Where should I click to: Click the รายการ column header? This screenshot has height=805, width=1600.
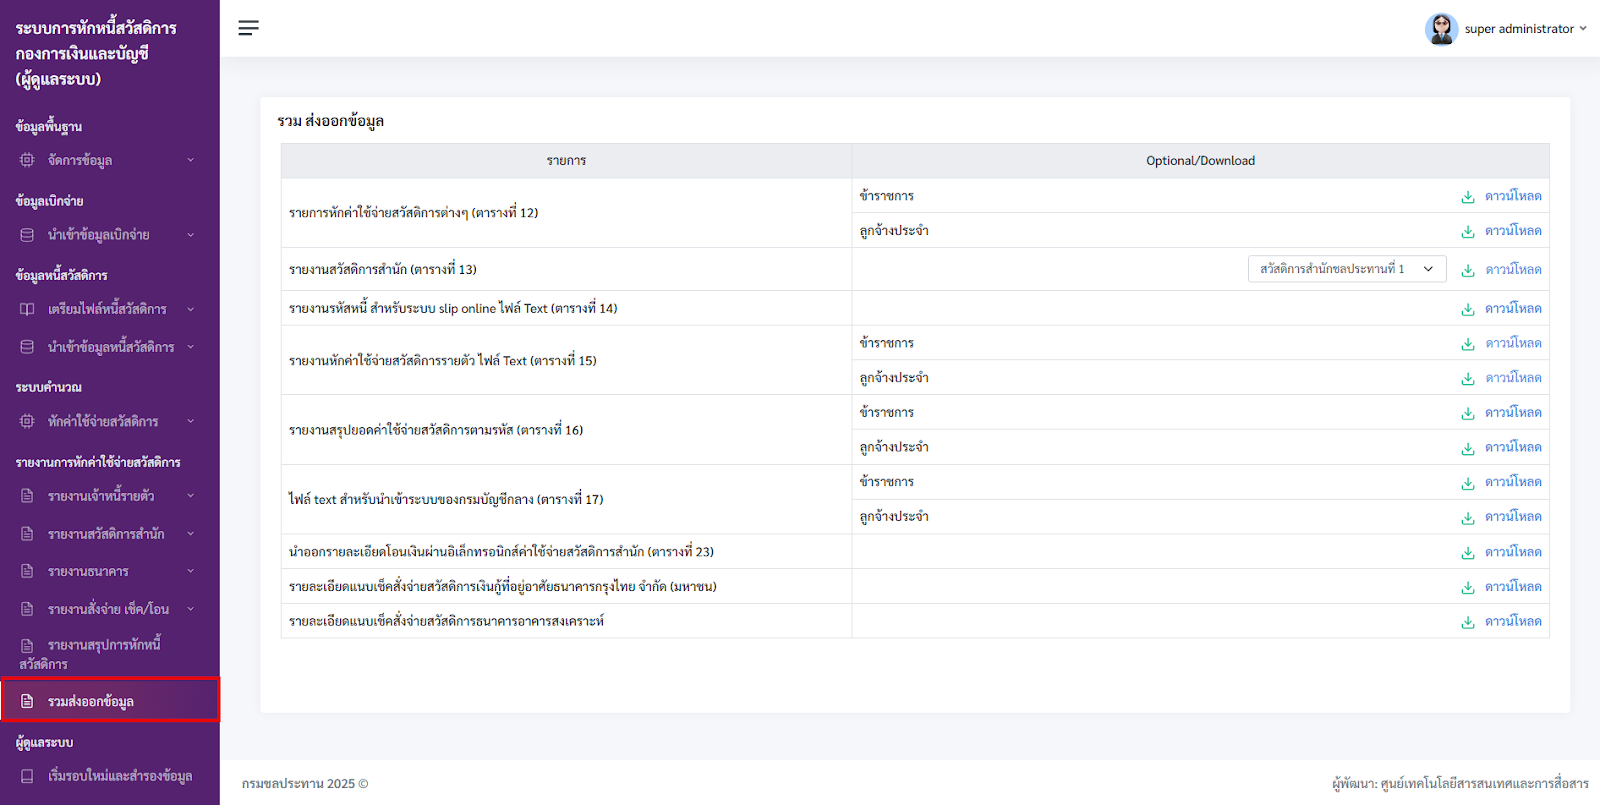566,161
